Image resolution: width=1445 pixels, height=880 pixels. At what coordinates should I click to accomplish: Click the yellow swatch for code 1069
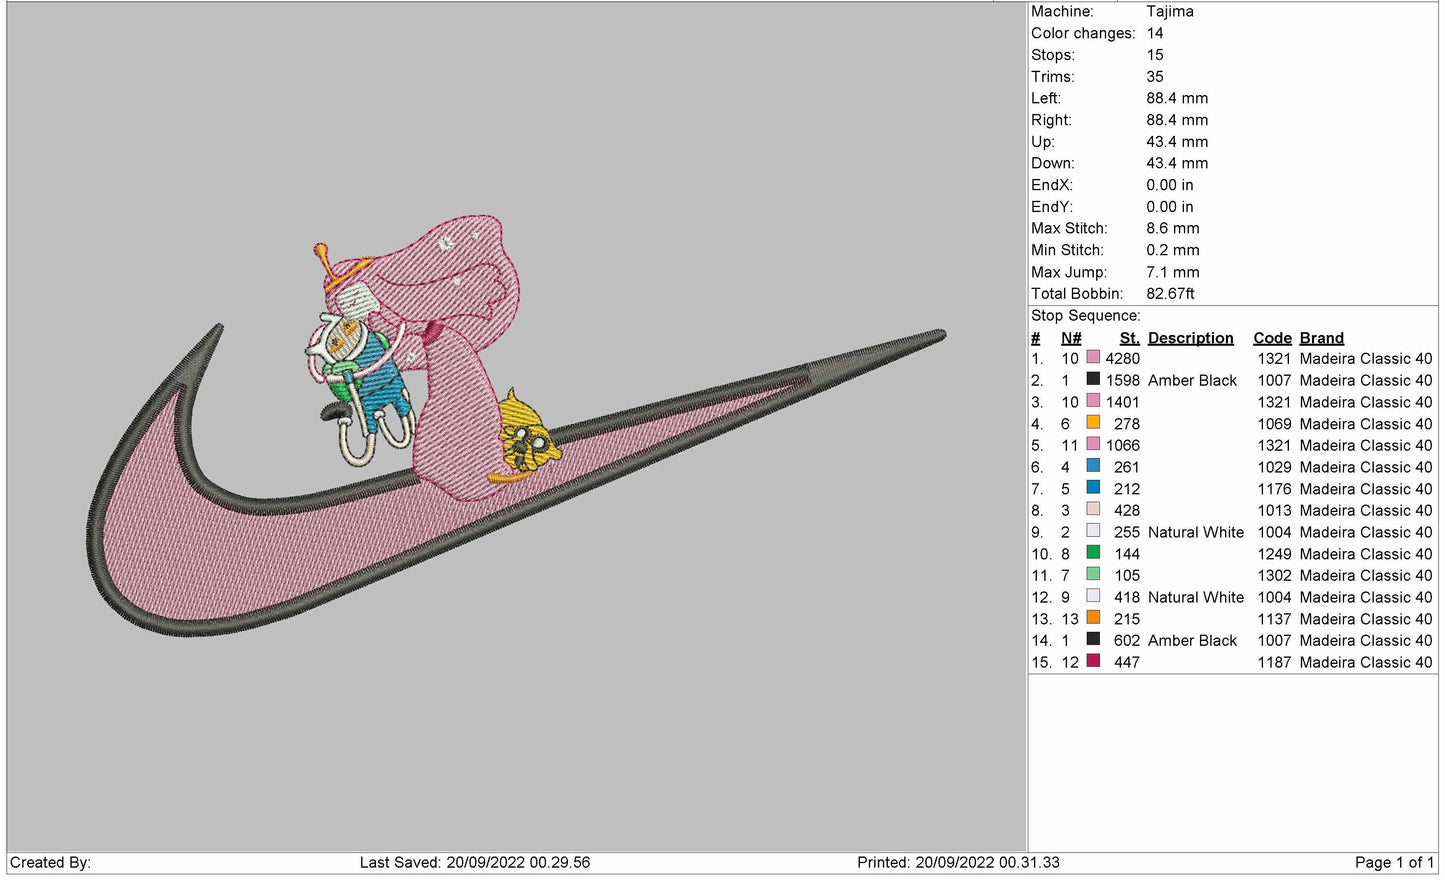click(1093, 423)
